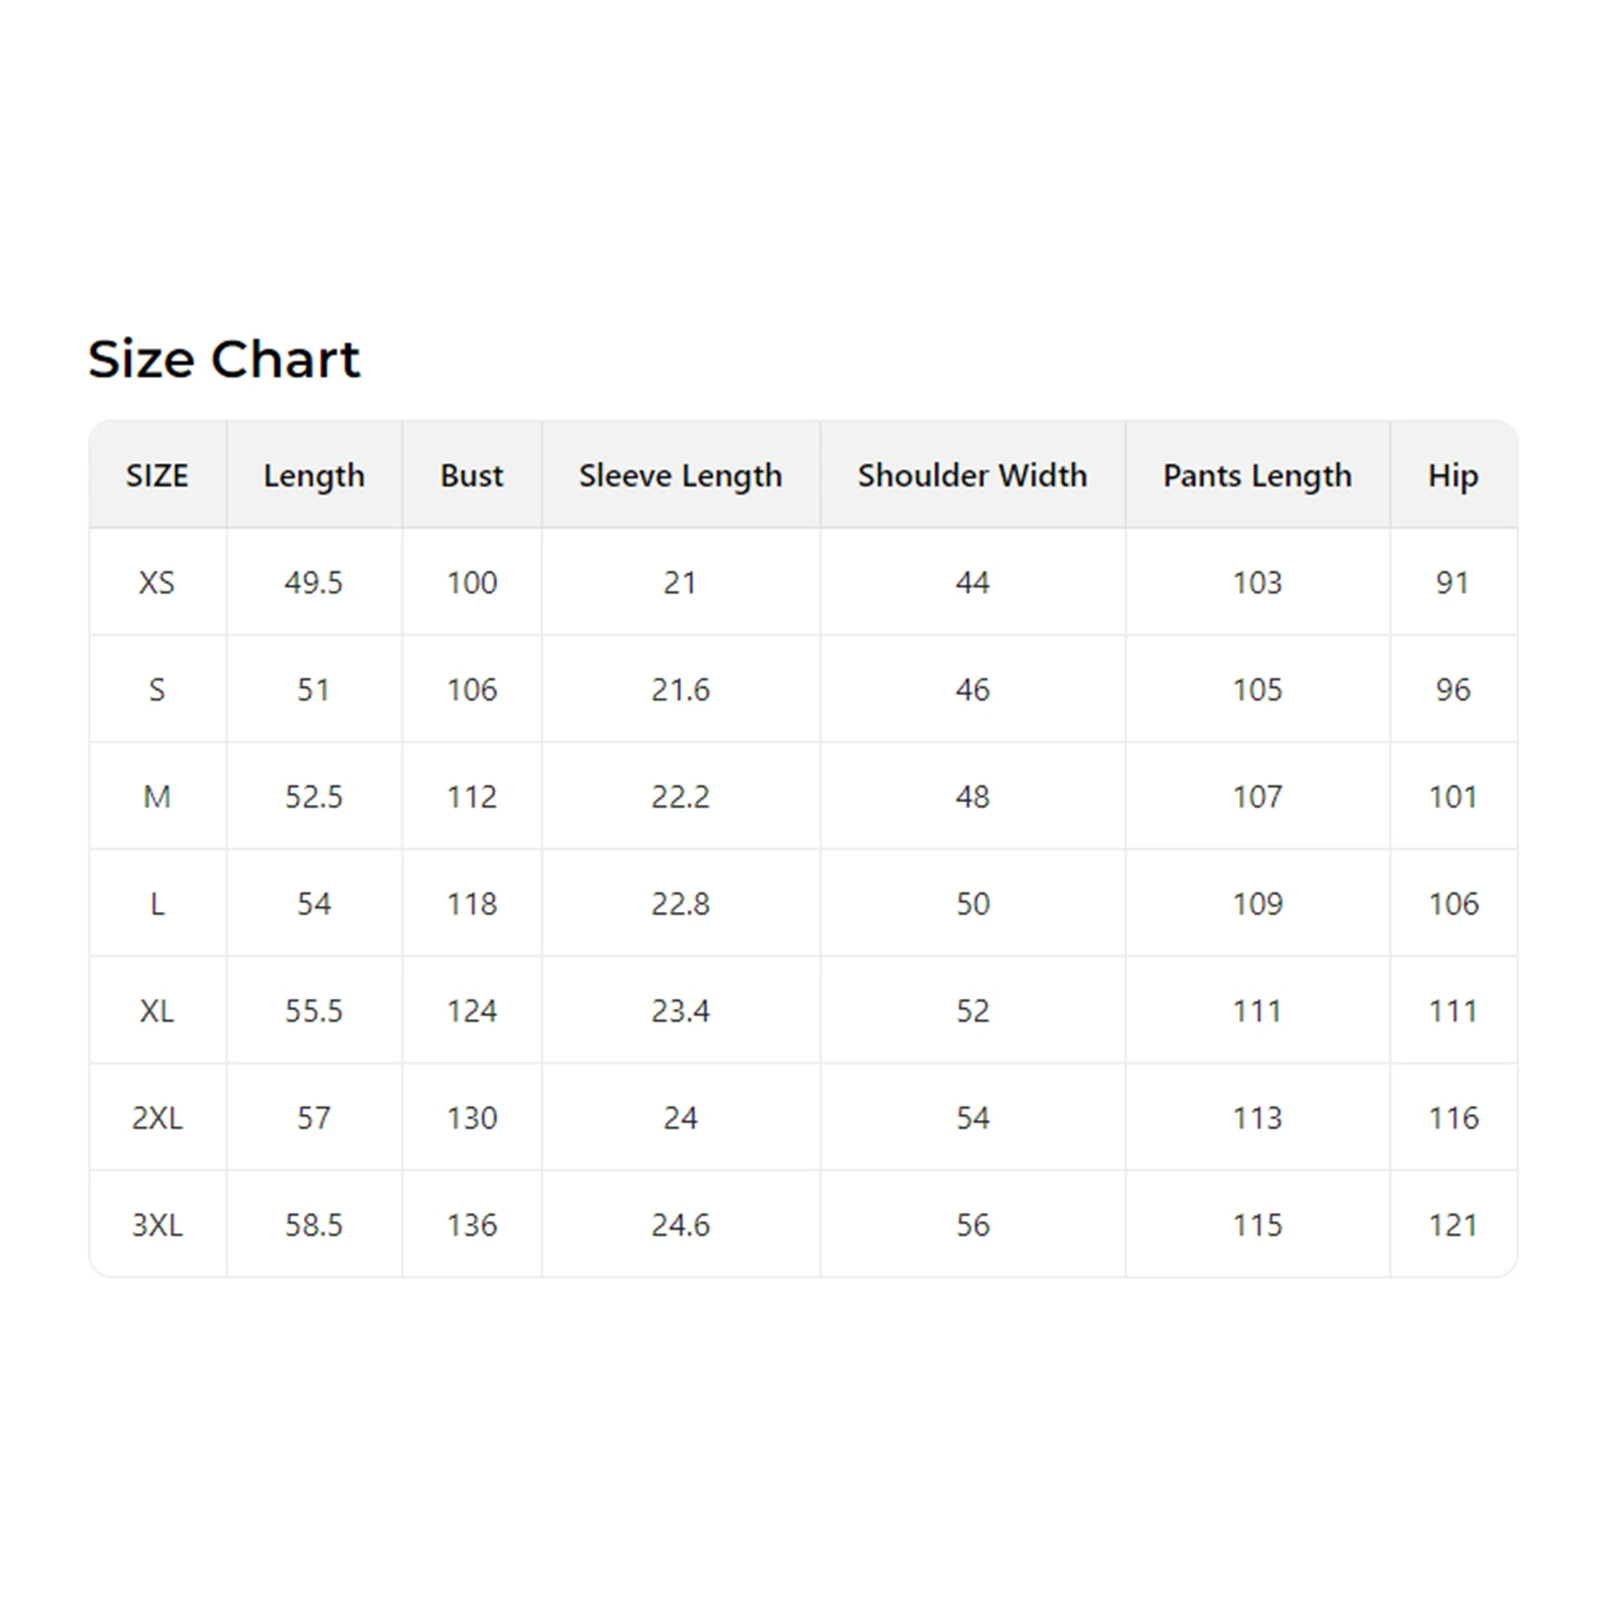1600x1600 pixels.
Task: Click the 3XL pants length value 115
Action: [1257, 1224]
